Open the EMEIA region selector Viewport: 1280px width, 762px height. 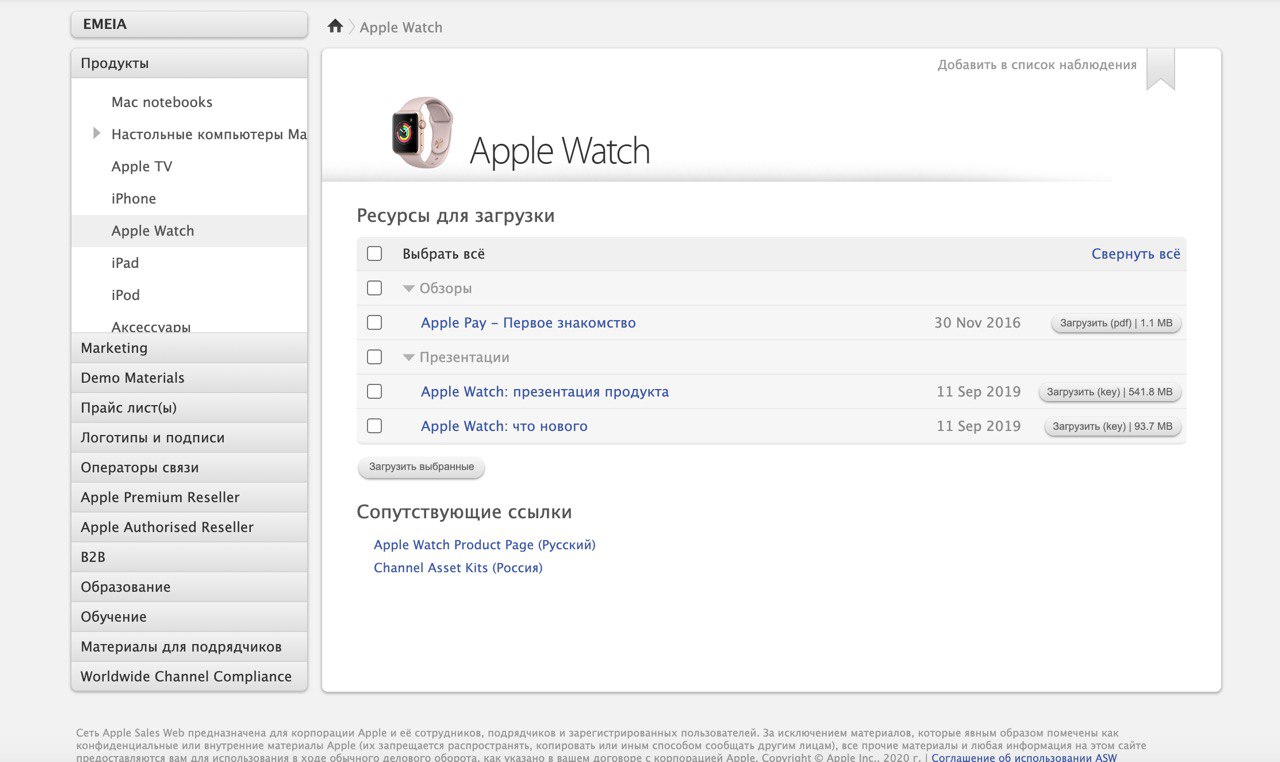click(x=189, y=24)
